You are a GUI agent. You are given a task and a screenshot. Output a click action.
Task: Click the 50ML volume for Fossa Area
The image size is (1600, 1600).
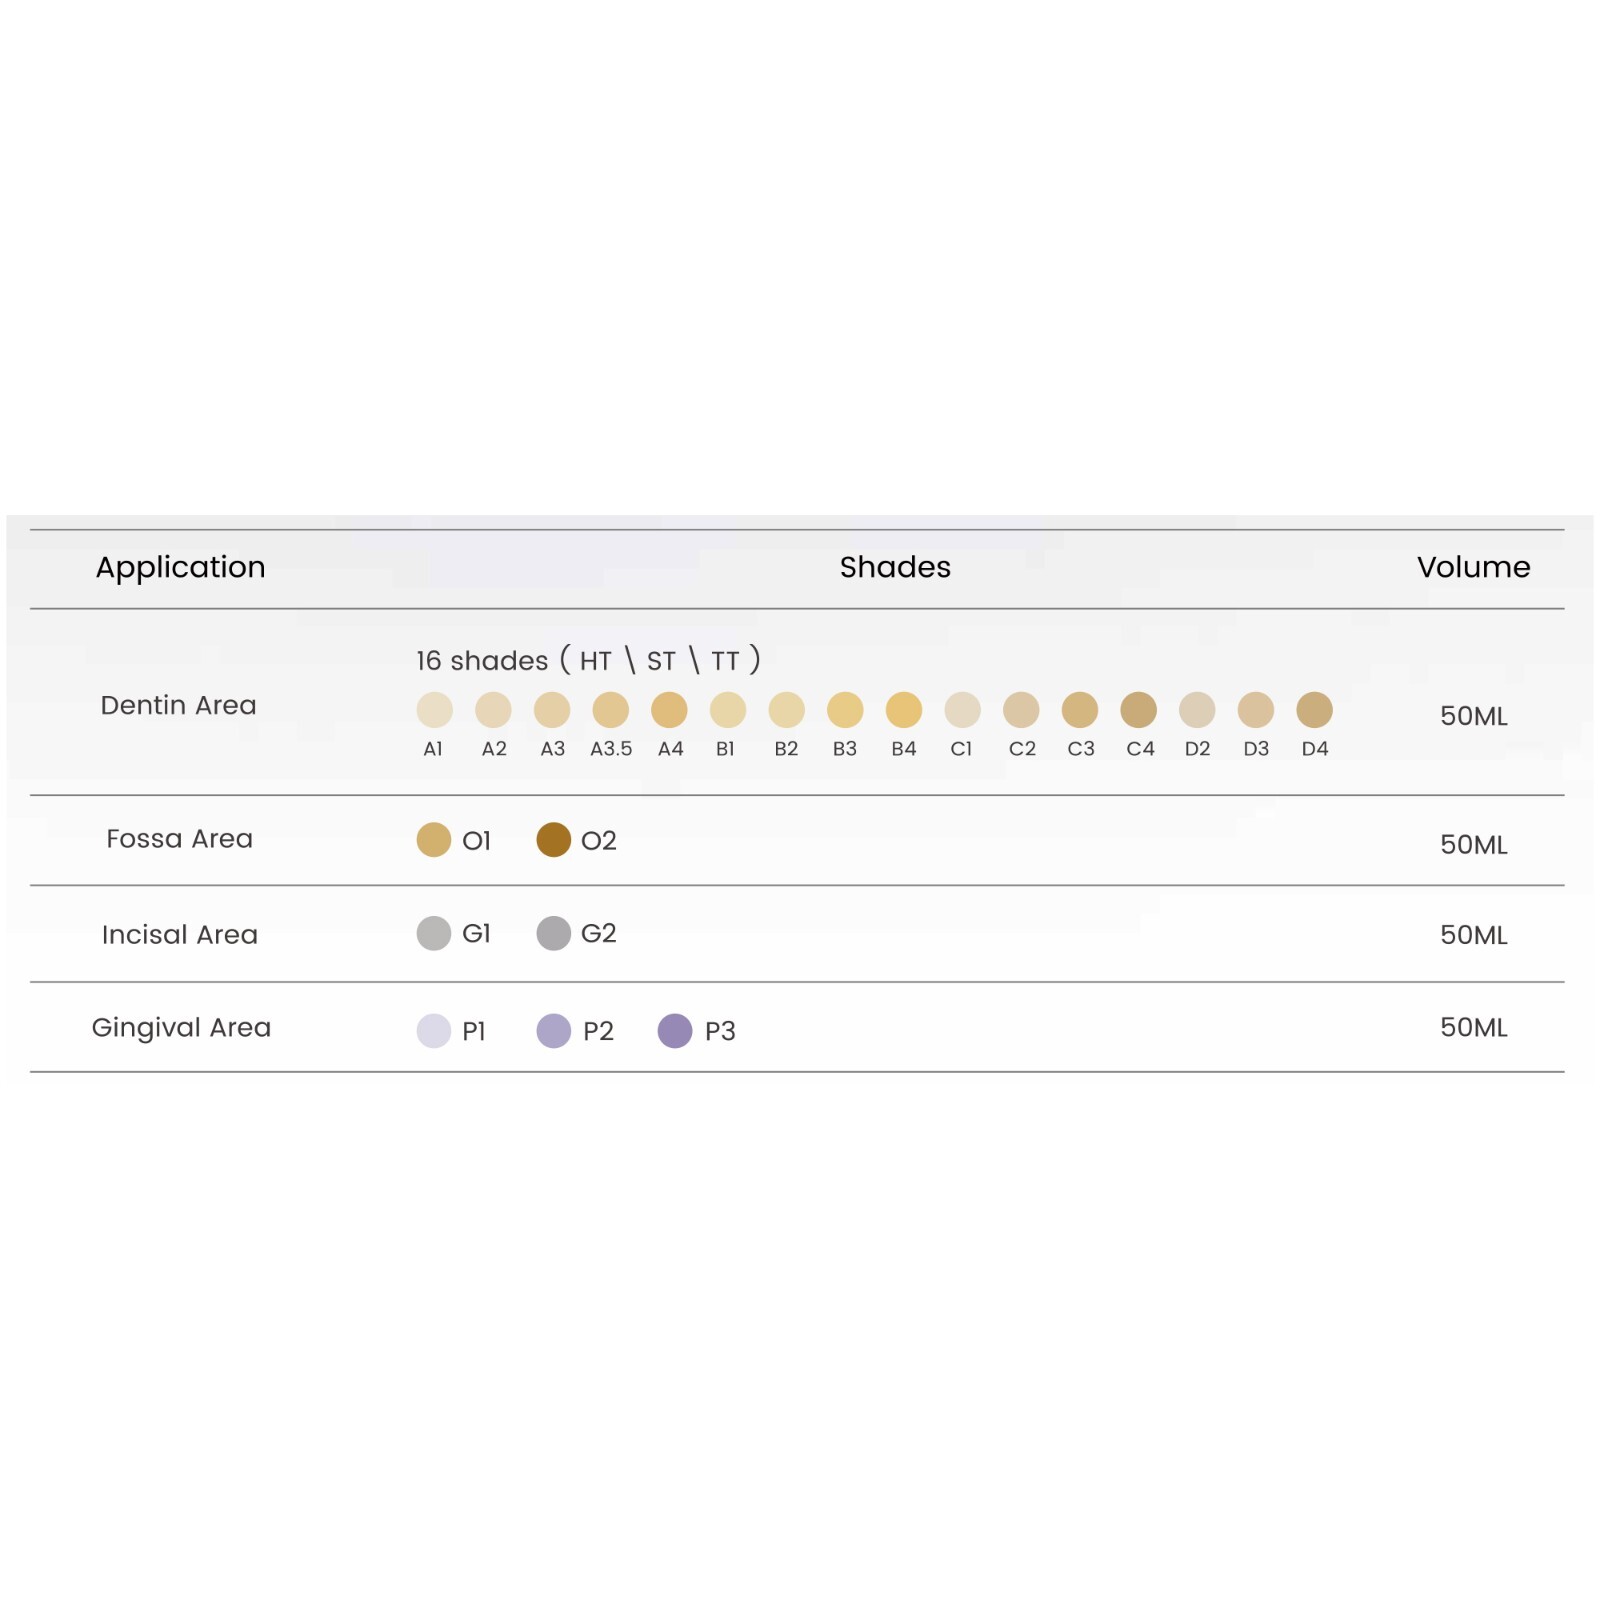pyautogui.click(x=1473, y=844)
